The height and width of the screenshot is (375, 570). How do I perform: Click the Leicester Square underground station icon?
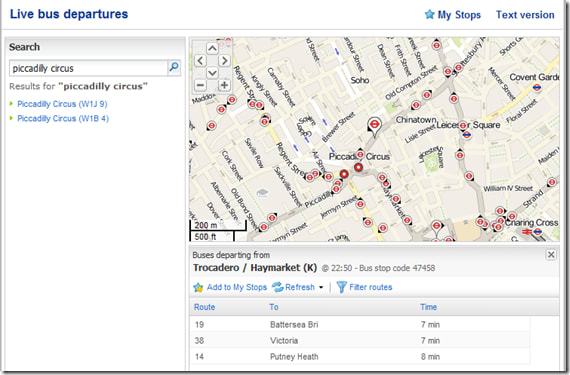[x=467, y=135]
